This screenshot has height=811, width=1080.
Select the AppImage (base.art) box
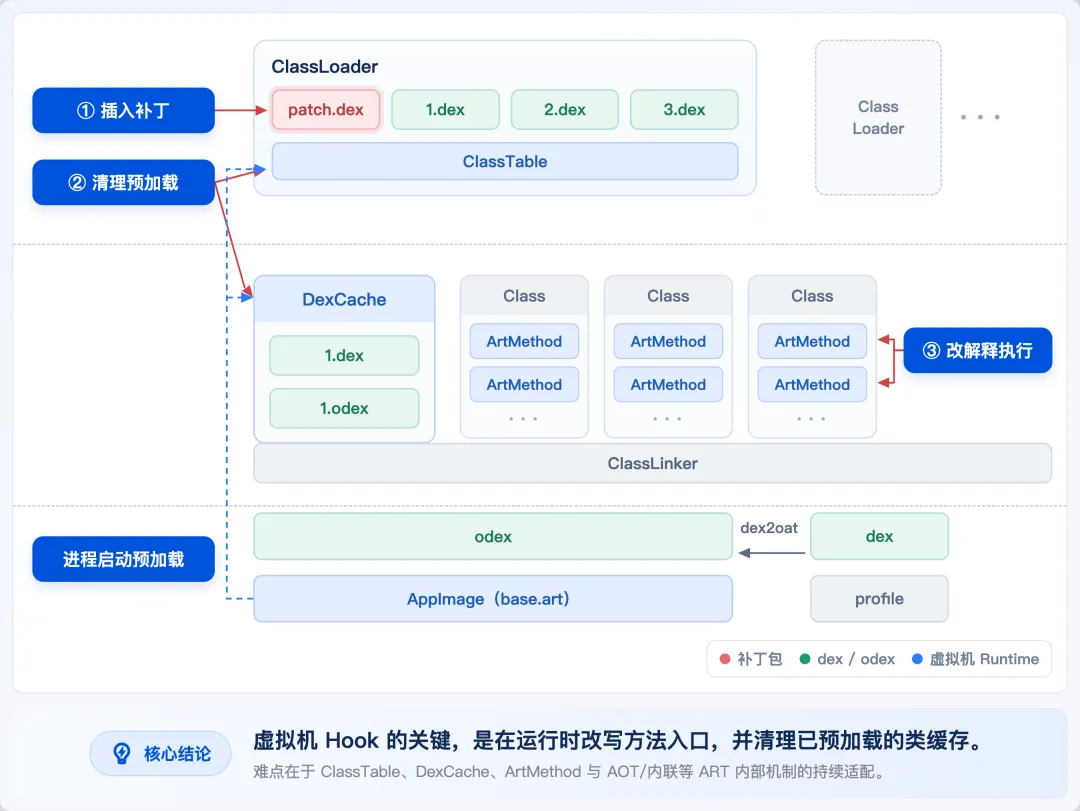click(492, 599)
